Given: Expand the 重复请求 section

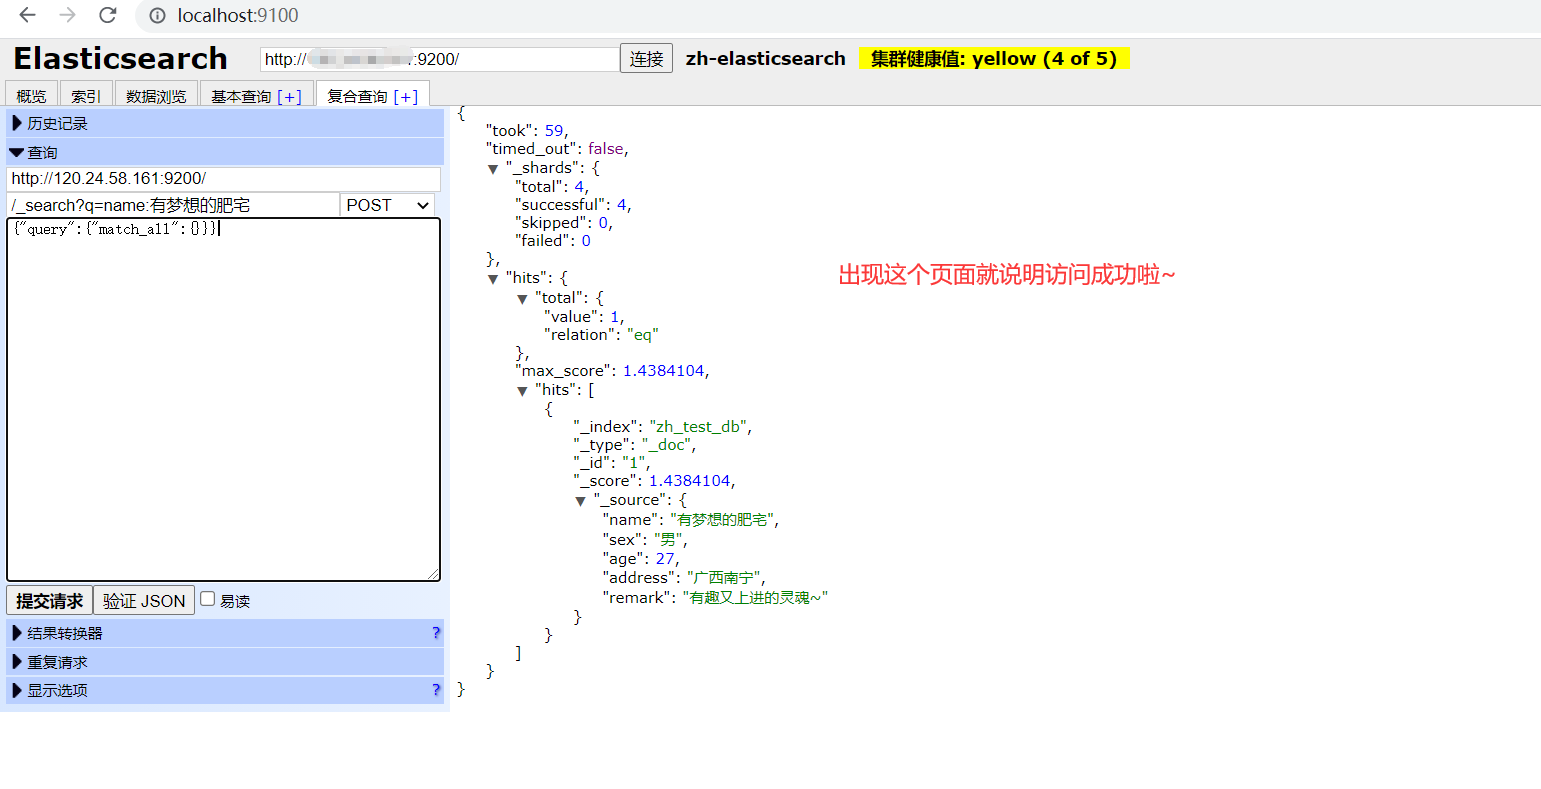Looking at the screenshot, I should [x=225, y=662].
